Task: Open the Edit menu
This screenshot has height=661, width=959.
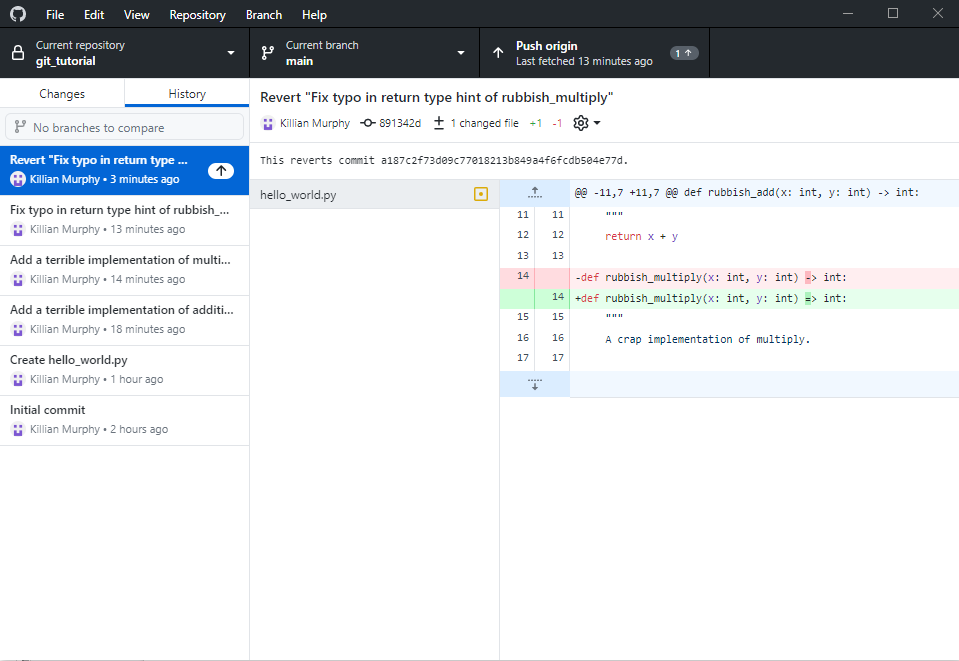Action: tap(94, 15)
